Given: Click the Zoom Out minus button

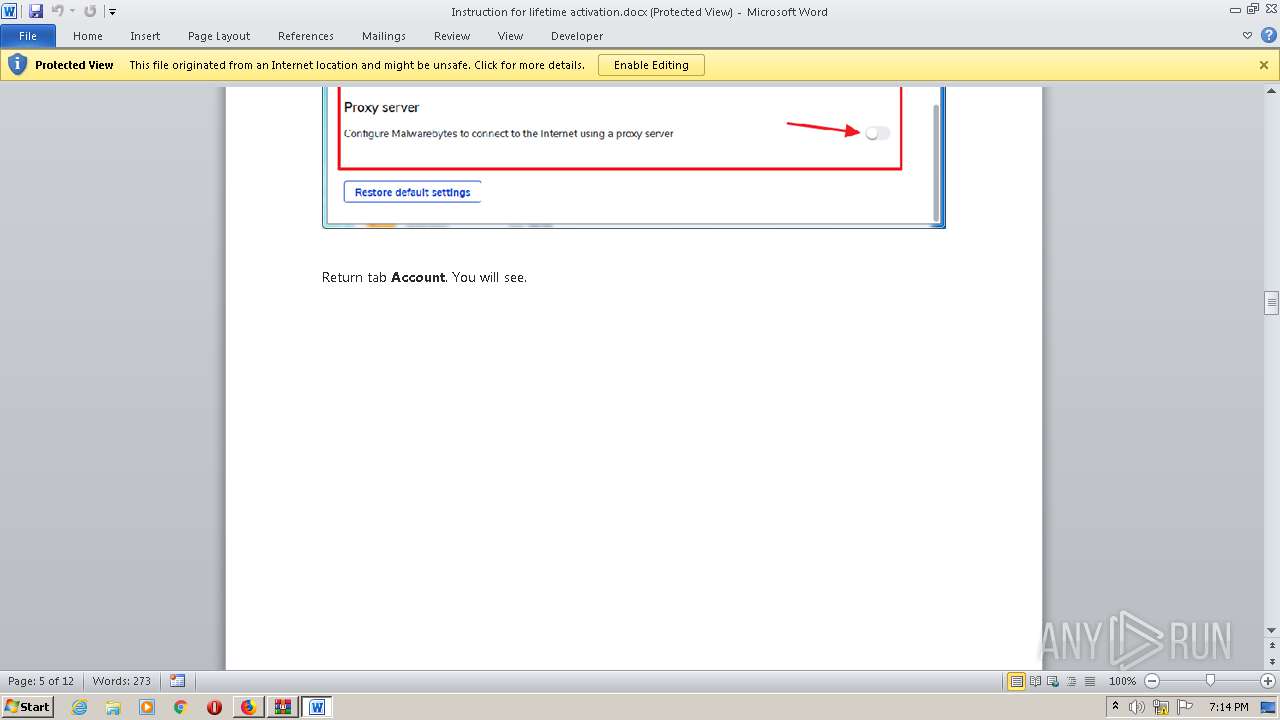Looking at the screenshot, I should 1151,681.
